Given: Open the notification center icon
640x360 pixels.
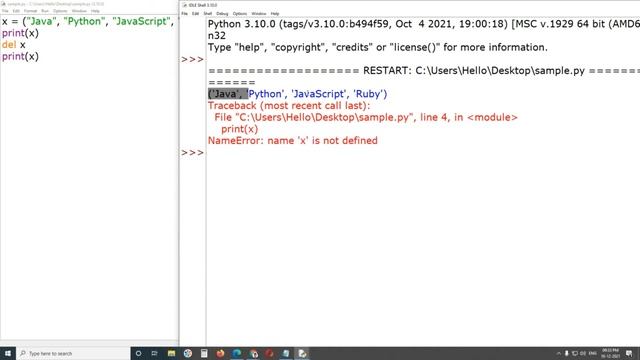Looking at the screenshot, I should (629, 353).
